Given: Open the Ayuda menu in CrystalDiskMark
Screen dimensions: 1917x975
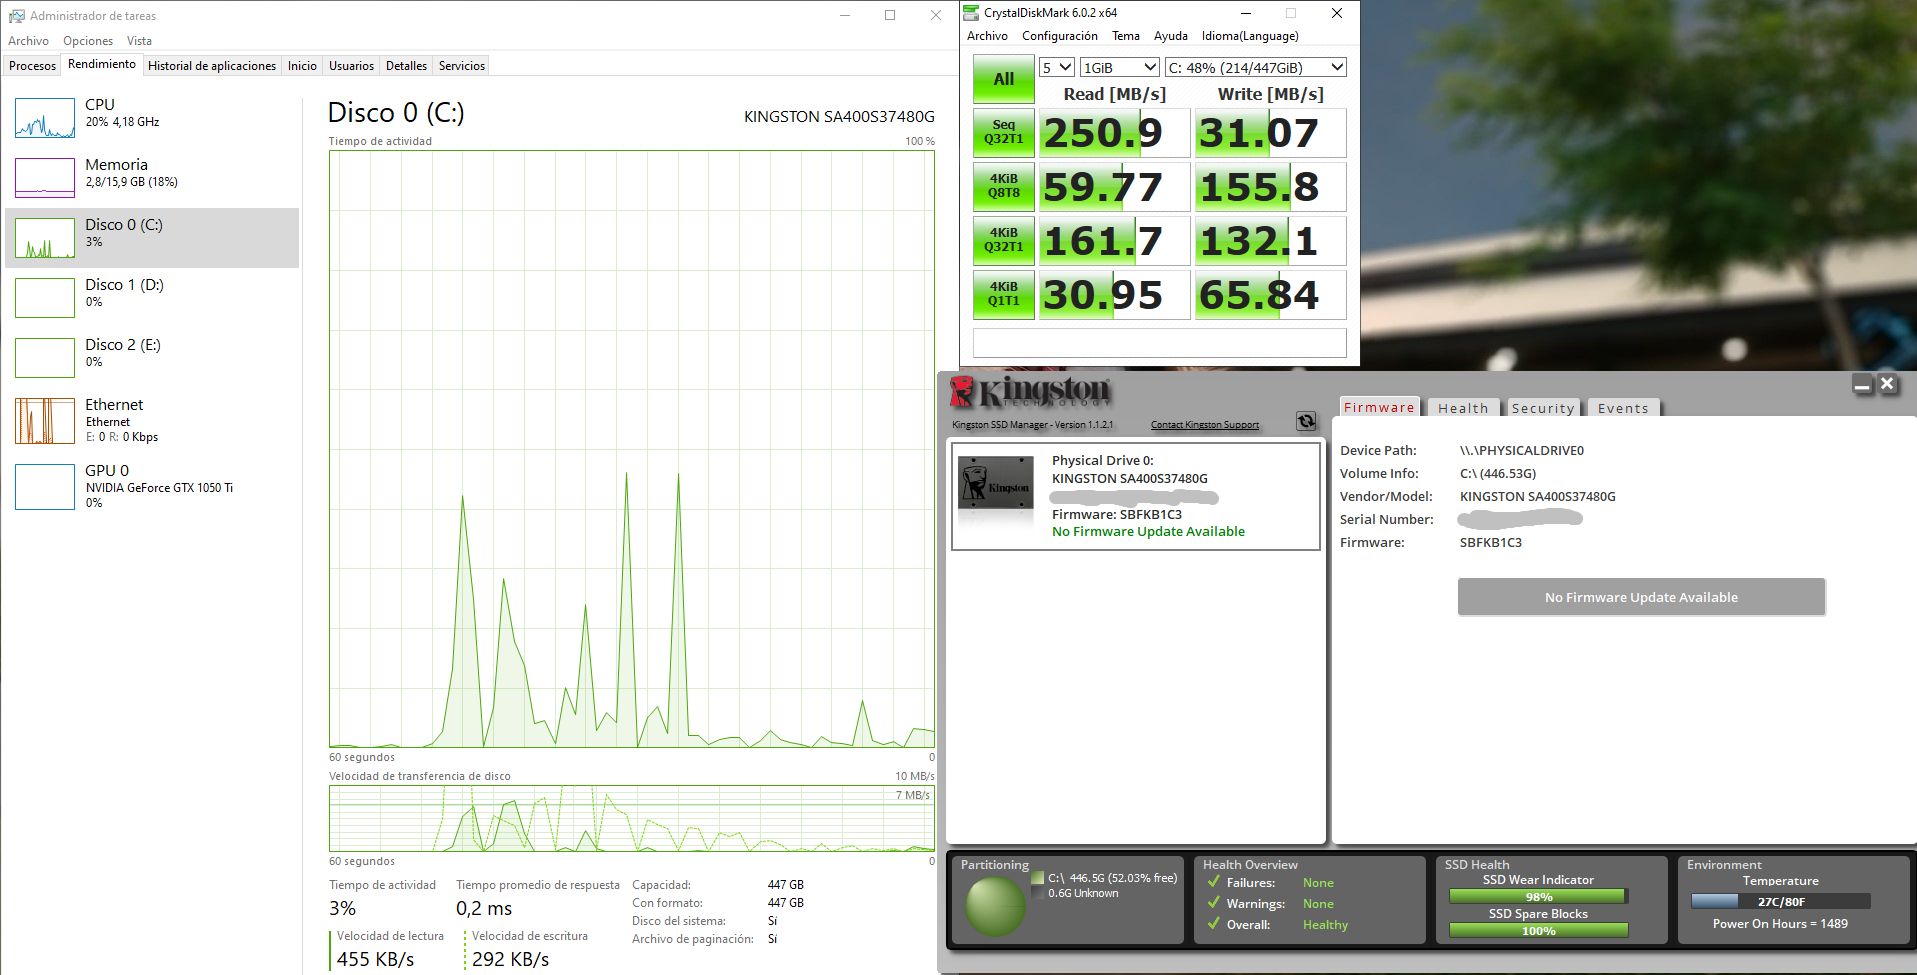Looking at the screenshot, I should pos(1171,36).
